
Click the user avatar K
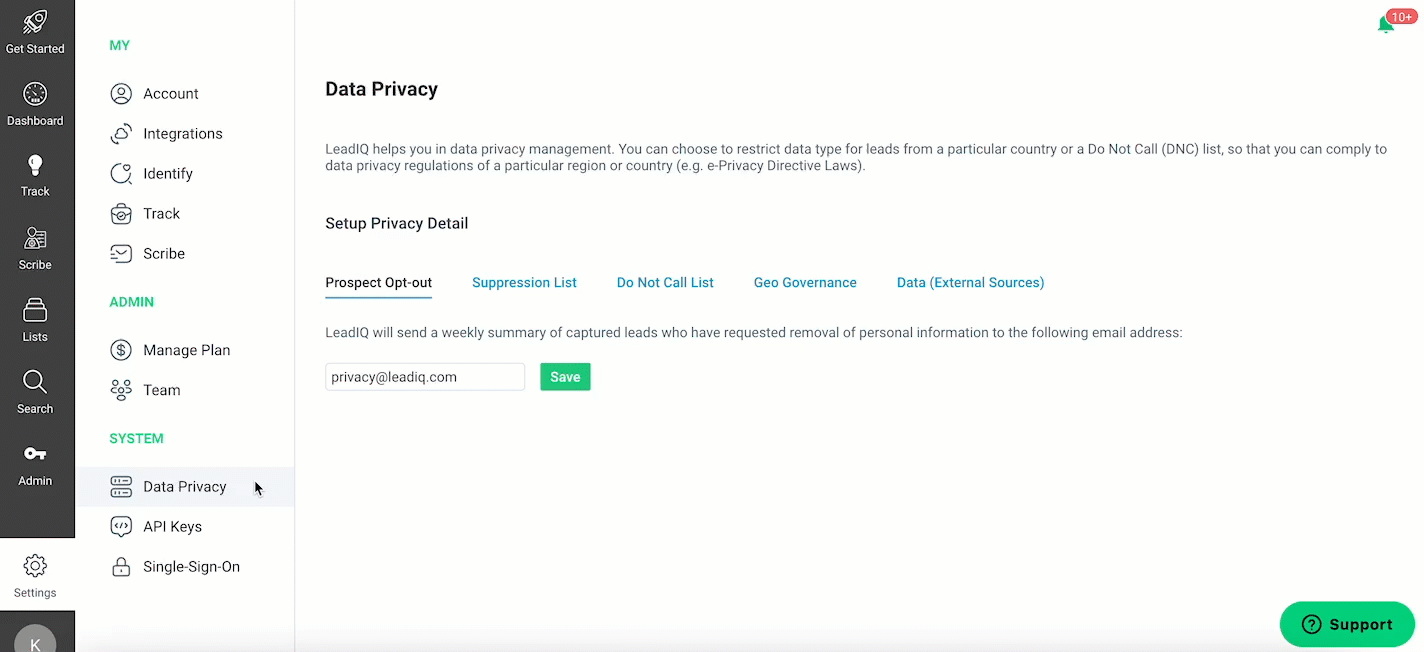[x=35, y=640]
